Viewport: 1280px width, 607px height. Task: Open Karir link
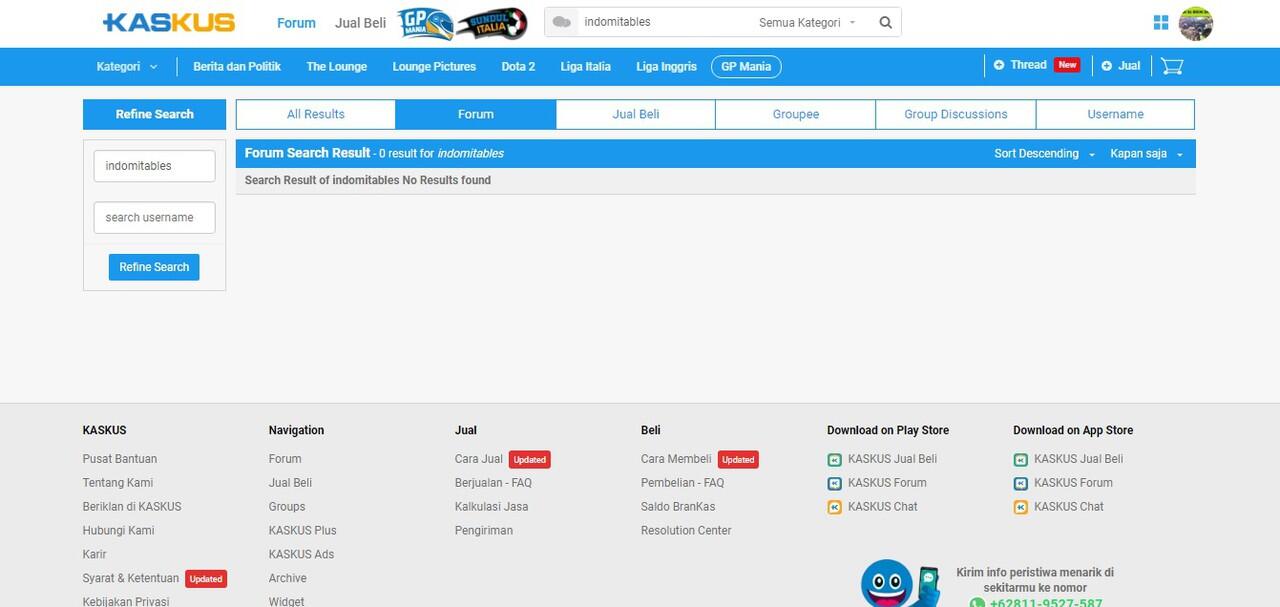pyautogui.click(x=94, y=555)
